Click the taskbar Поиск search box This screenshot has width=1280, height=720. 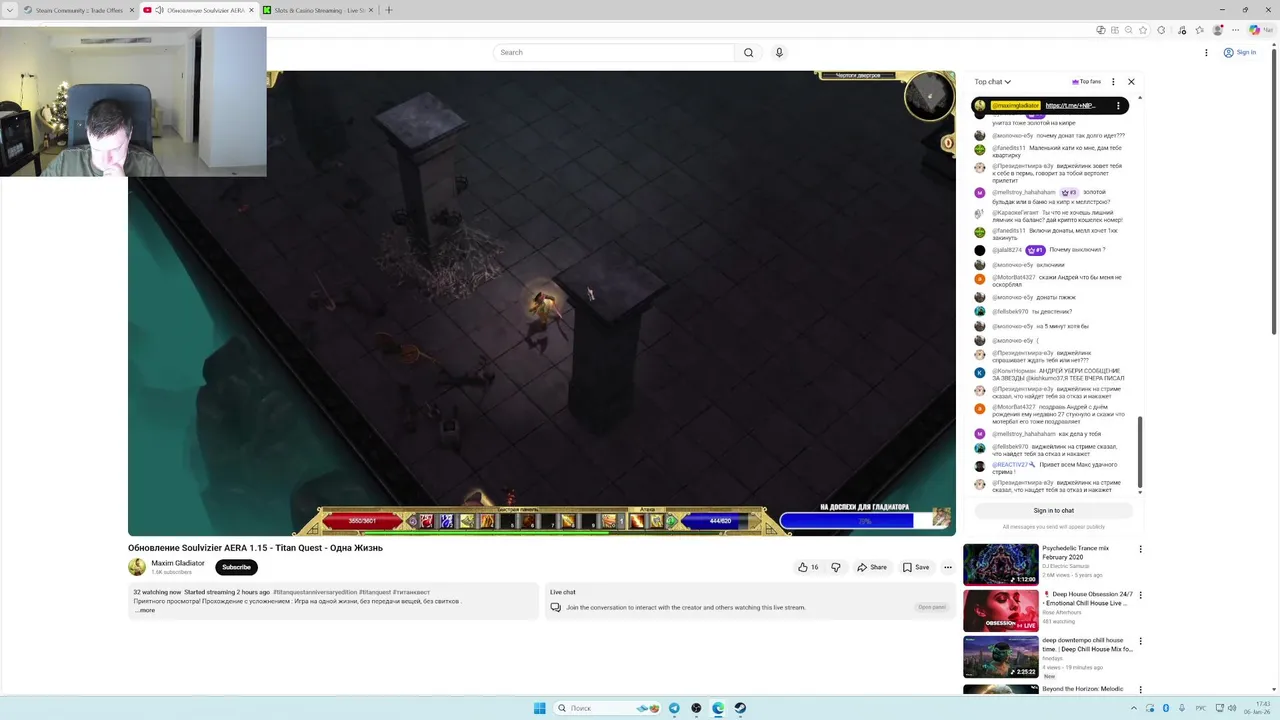tap(606, 708)
